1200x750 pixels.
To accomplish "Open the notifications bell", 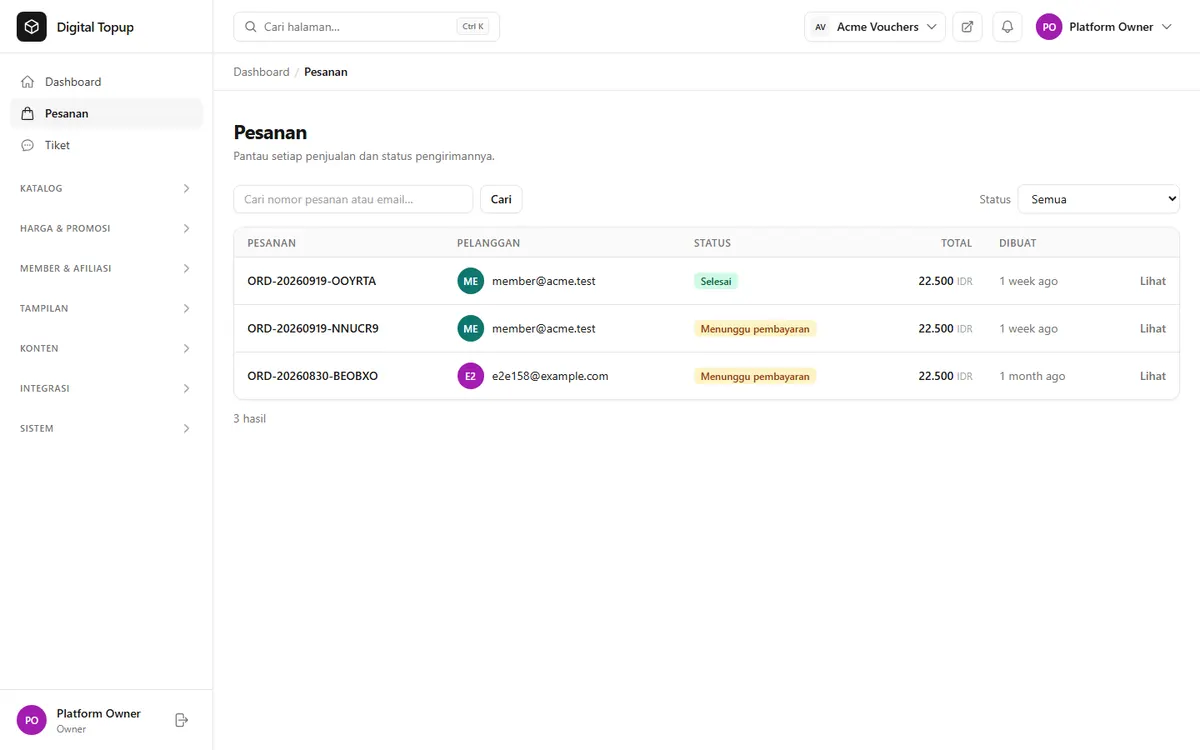I will click(1007, 27).
